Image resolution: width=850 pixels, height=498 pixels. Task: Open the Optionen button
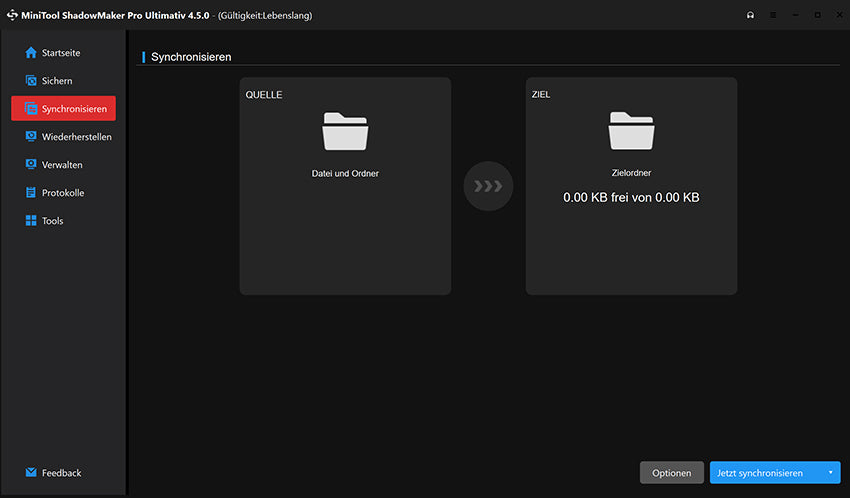pos(671,473)
